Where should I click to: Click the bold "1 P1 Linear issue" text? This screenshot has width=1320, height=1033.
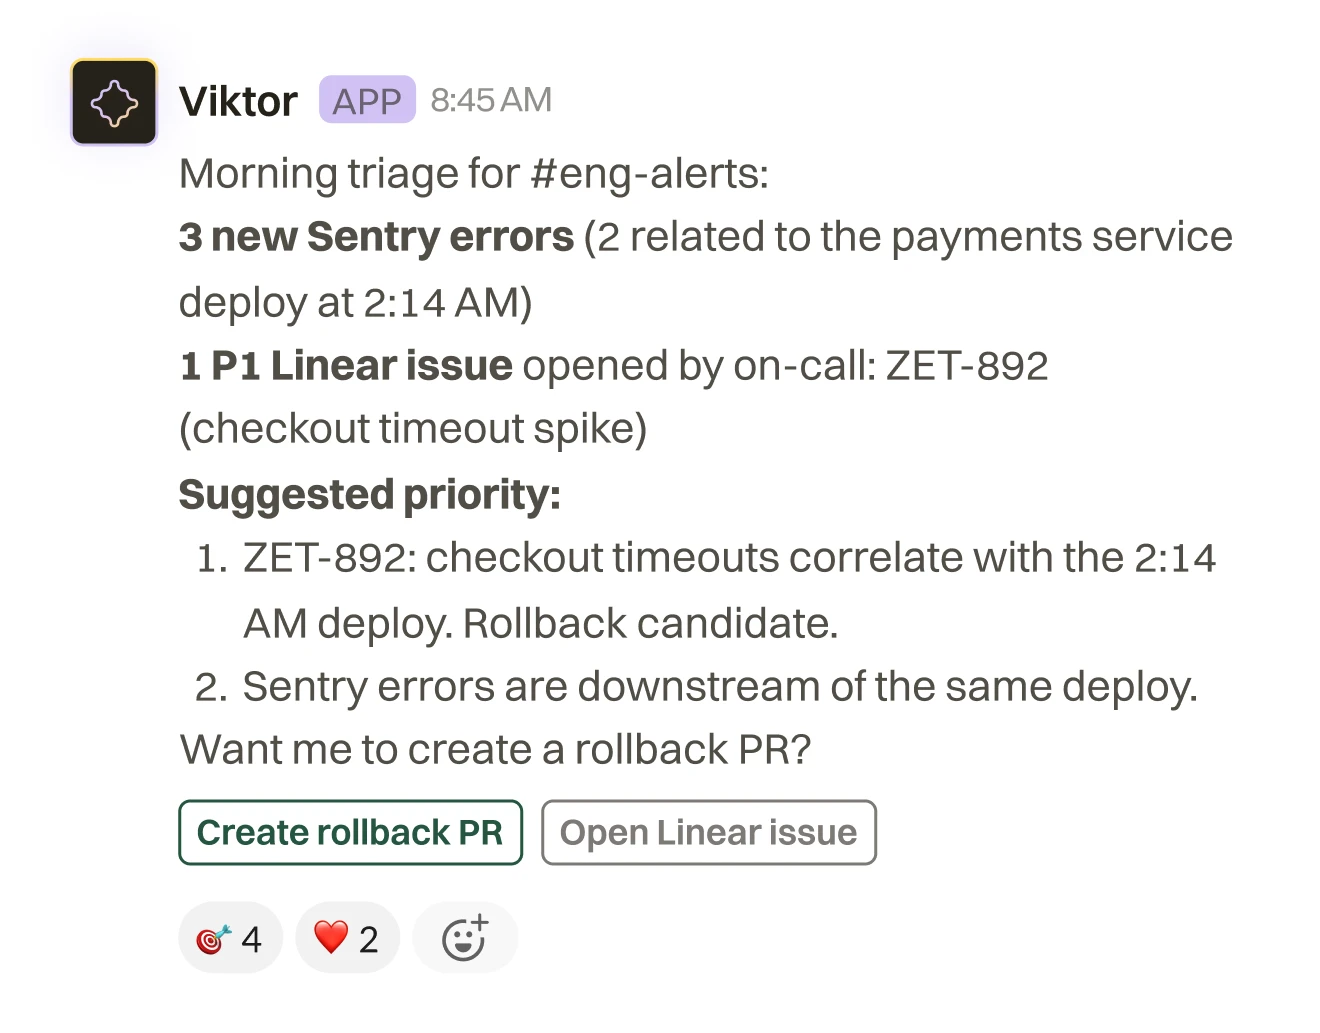pyautogui.click(x=346, y=366)
